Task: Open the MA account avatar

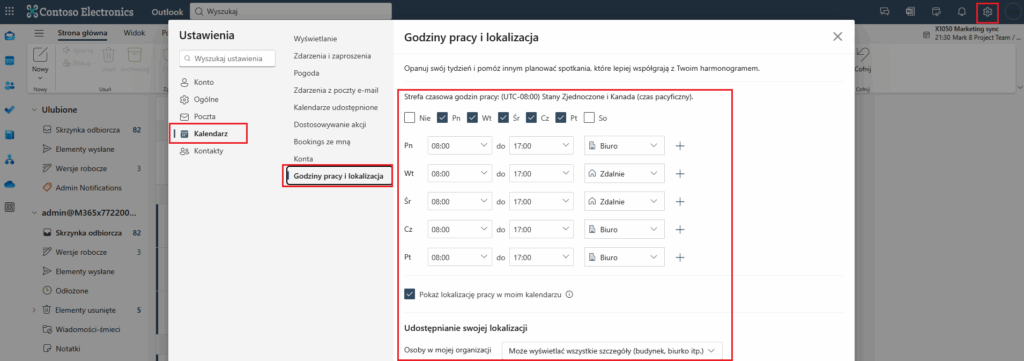Action: pos(1012,12)
